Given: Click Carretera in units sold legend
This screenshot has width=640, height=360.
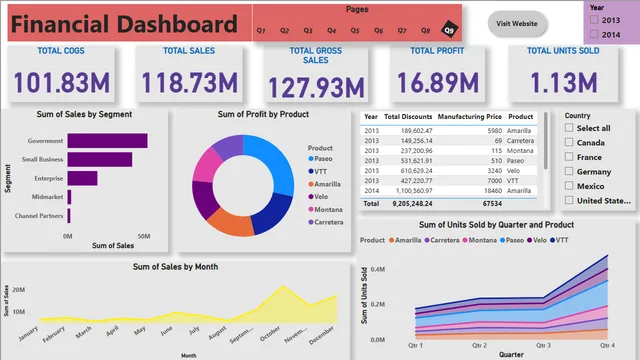Looking at the screenshot, I should click(442, 240).
